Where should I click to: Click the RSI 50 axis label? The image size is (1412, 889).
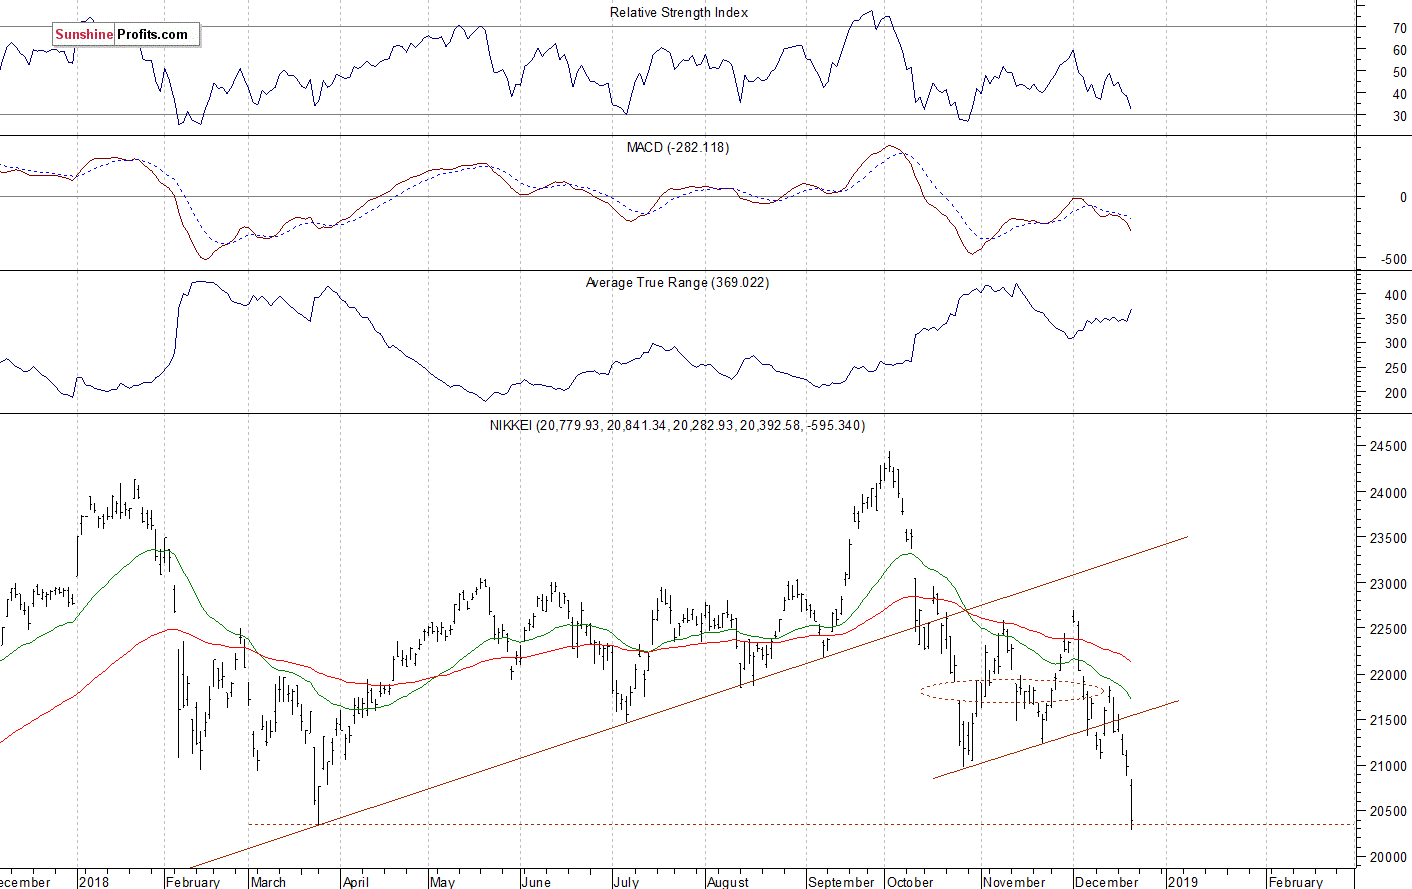pos(1400,72)
